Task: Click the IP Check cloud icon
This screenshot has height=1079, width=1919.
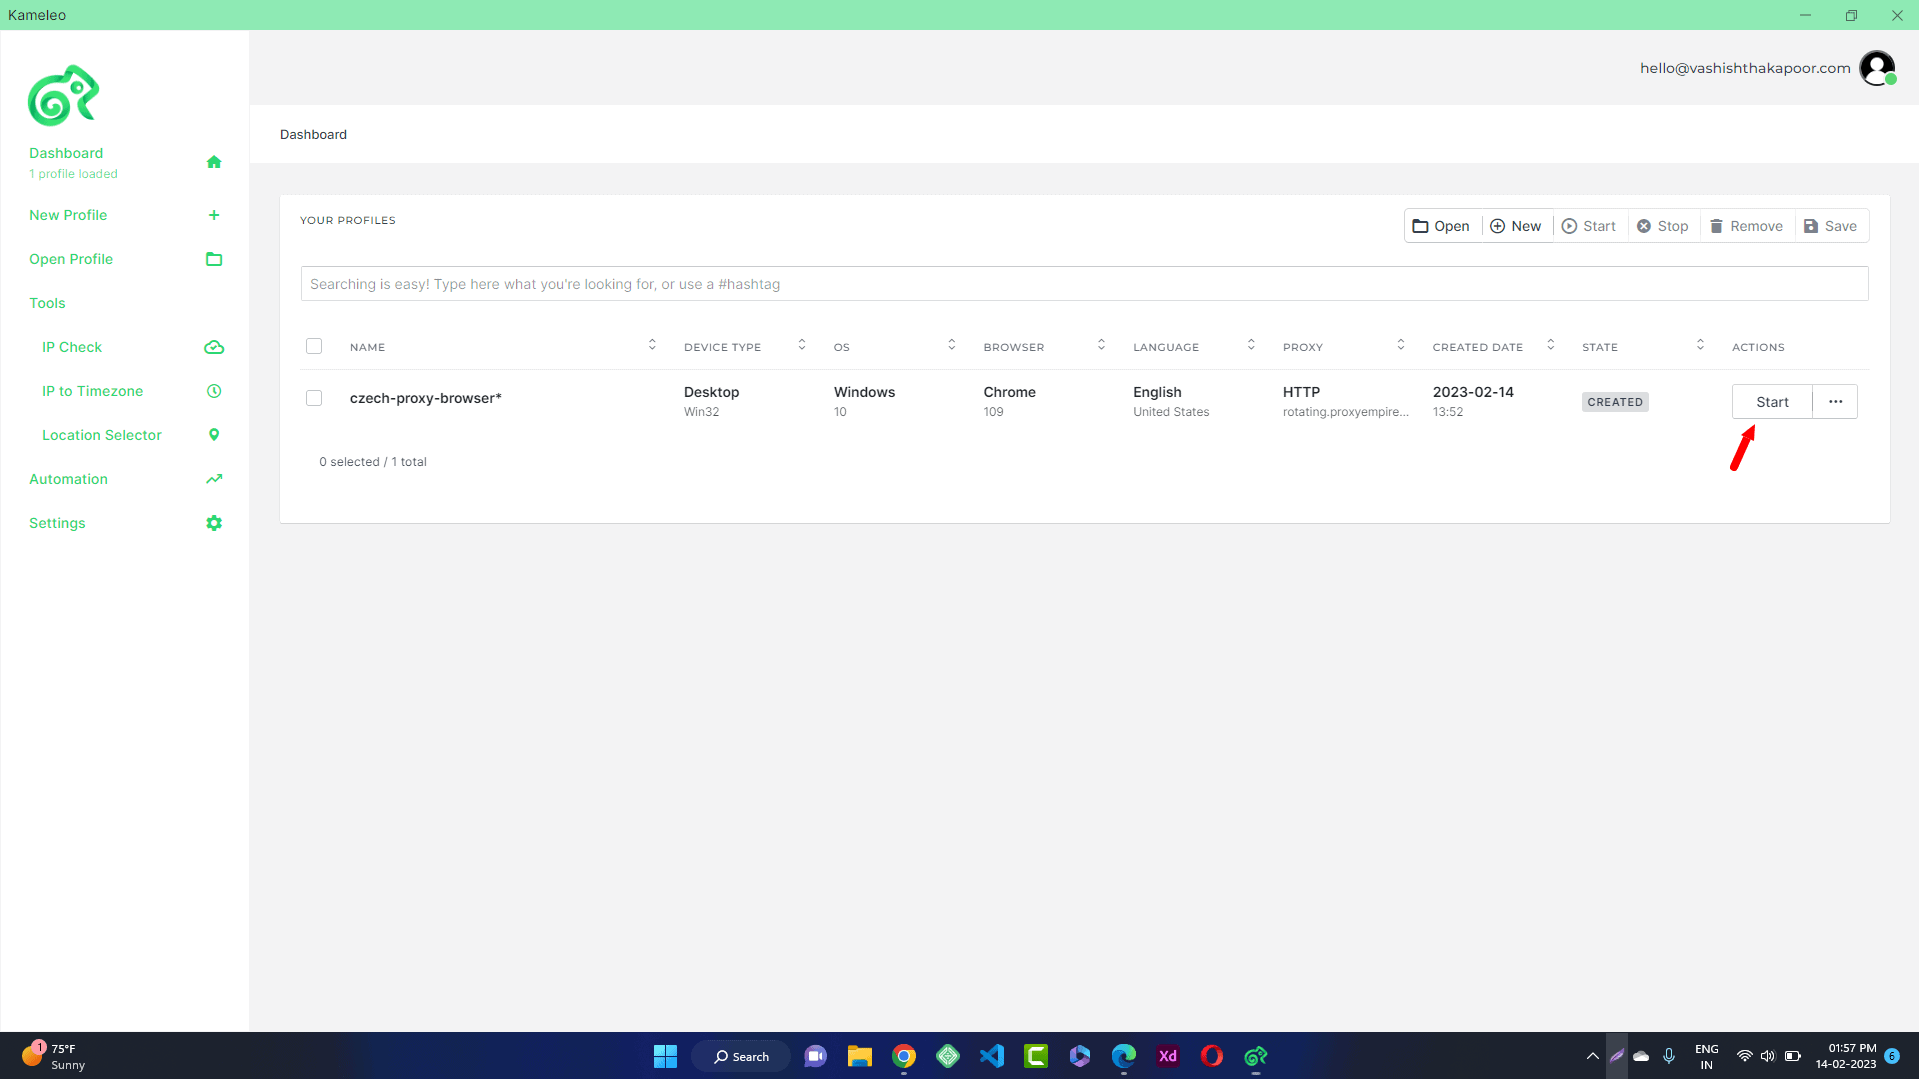Action: pyautogui.click(x=213, y=347)
